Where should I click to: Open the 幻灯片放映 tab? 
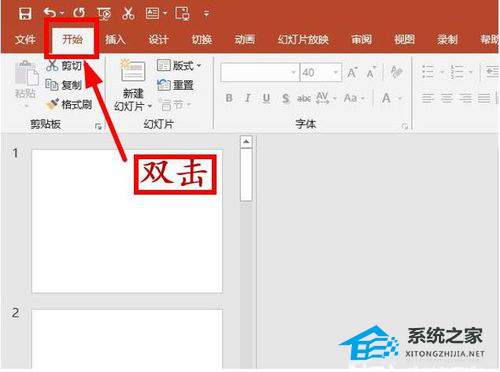pyautogui.click(x=303, y=40)
